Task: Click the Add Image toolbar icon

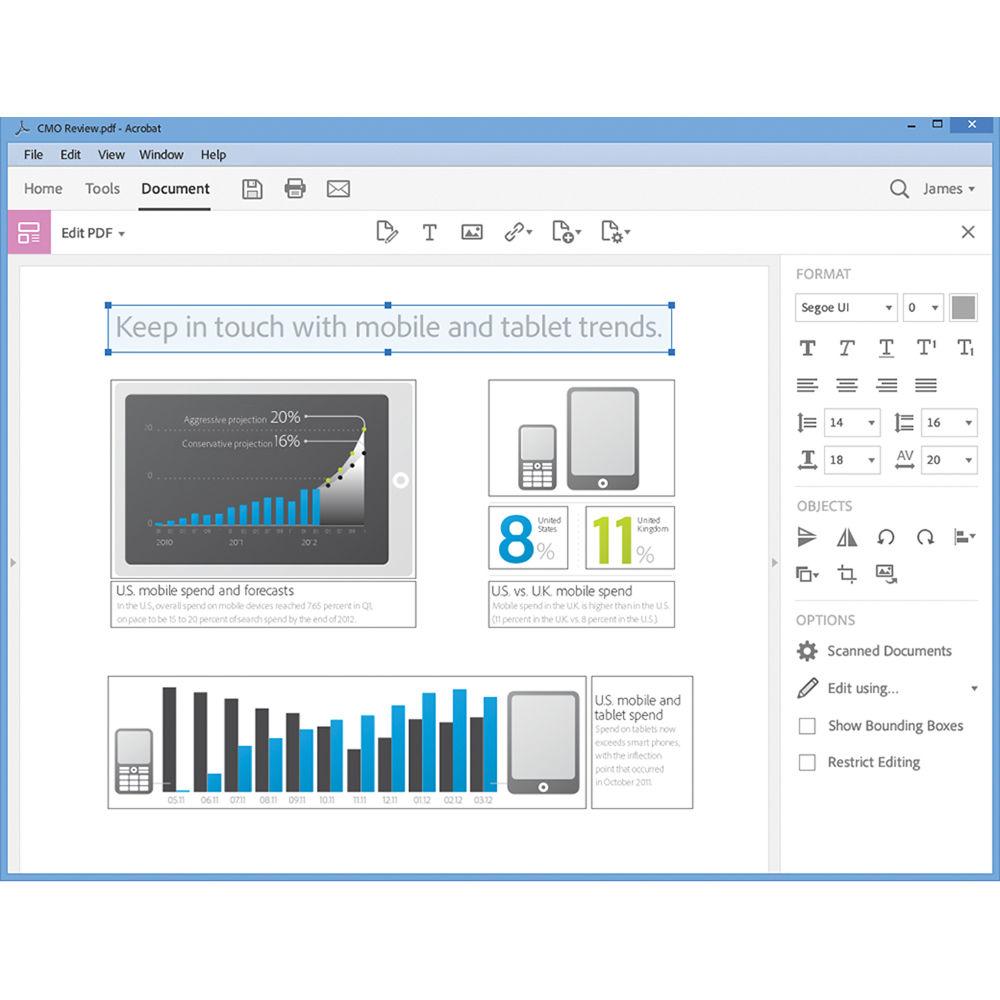Action: pyautogui.click(x=471, y=232)
